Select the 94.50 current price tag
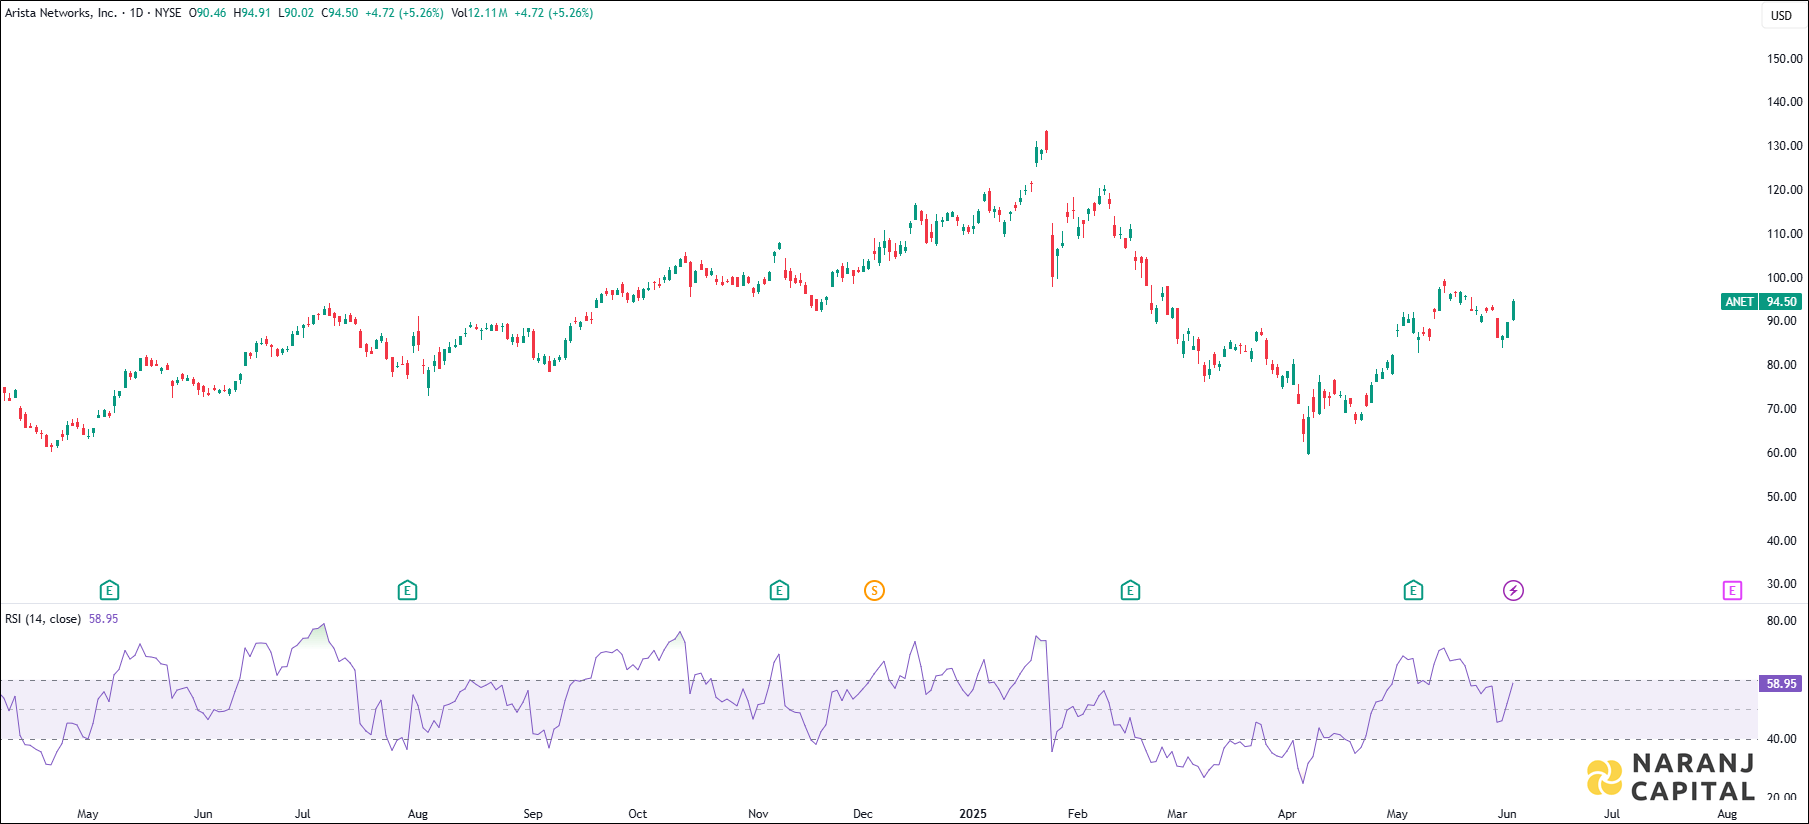Image resolution: width=1809 pixels, height=824 pixels. pos(1780,301)
